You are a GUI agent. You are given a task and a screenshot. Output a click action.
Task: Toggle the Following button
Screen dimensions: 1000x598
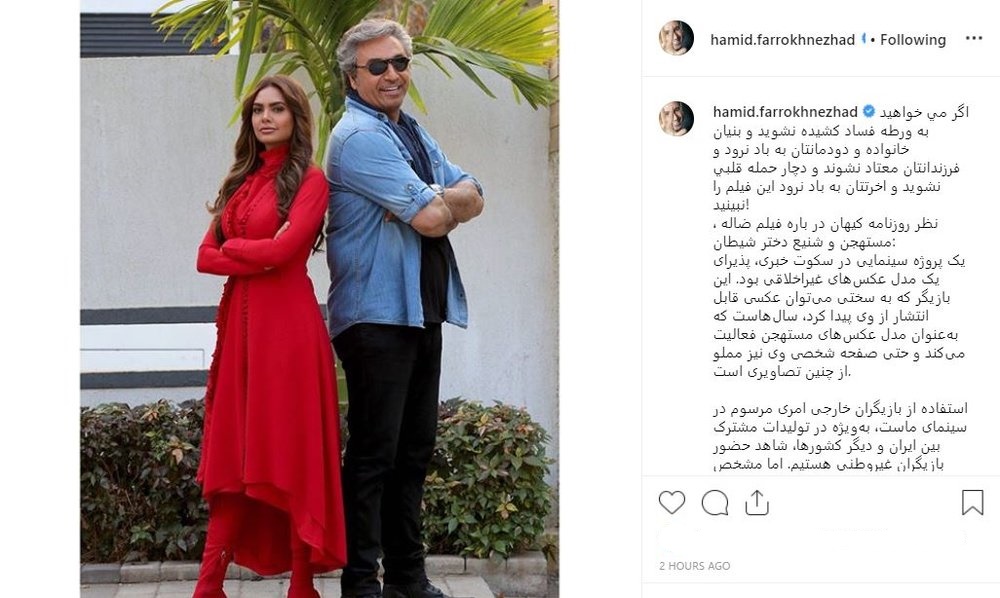click(x=913, y=40)
